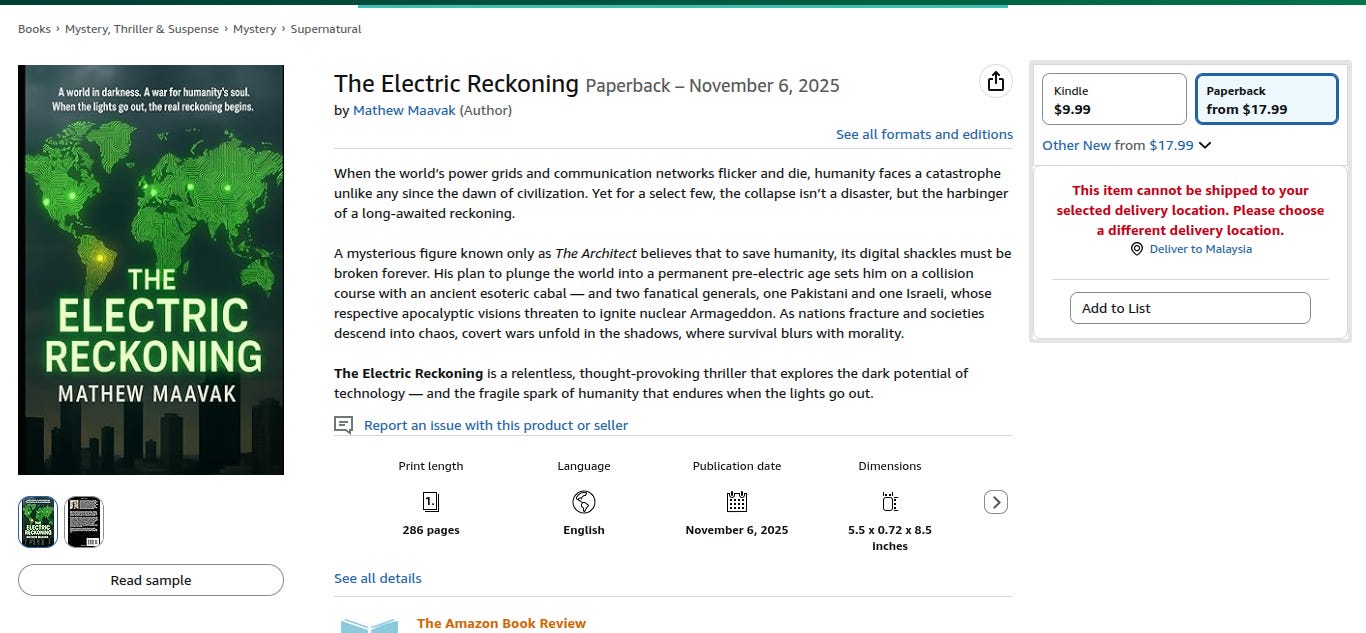Viewport: 1366px width, 633px height.
Task: Click the report issue speech-bubble icon
Action: tap(343, 425)
